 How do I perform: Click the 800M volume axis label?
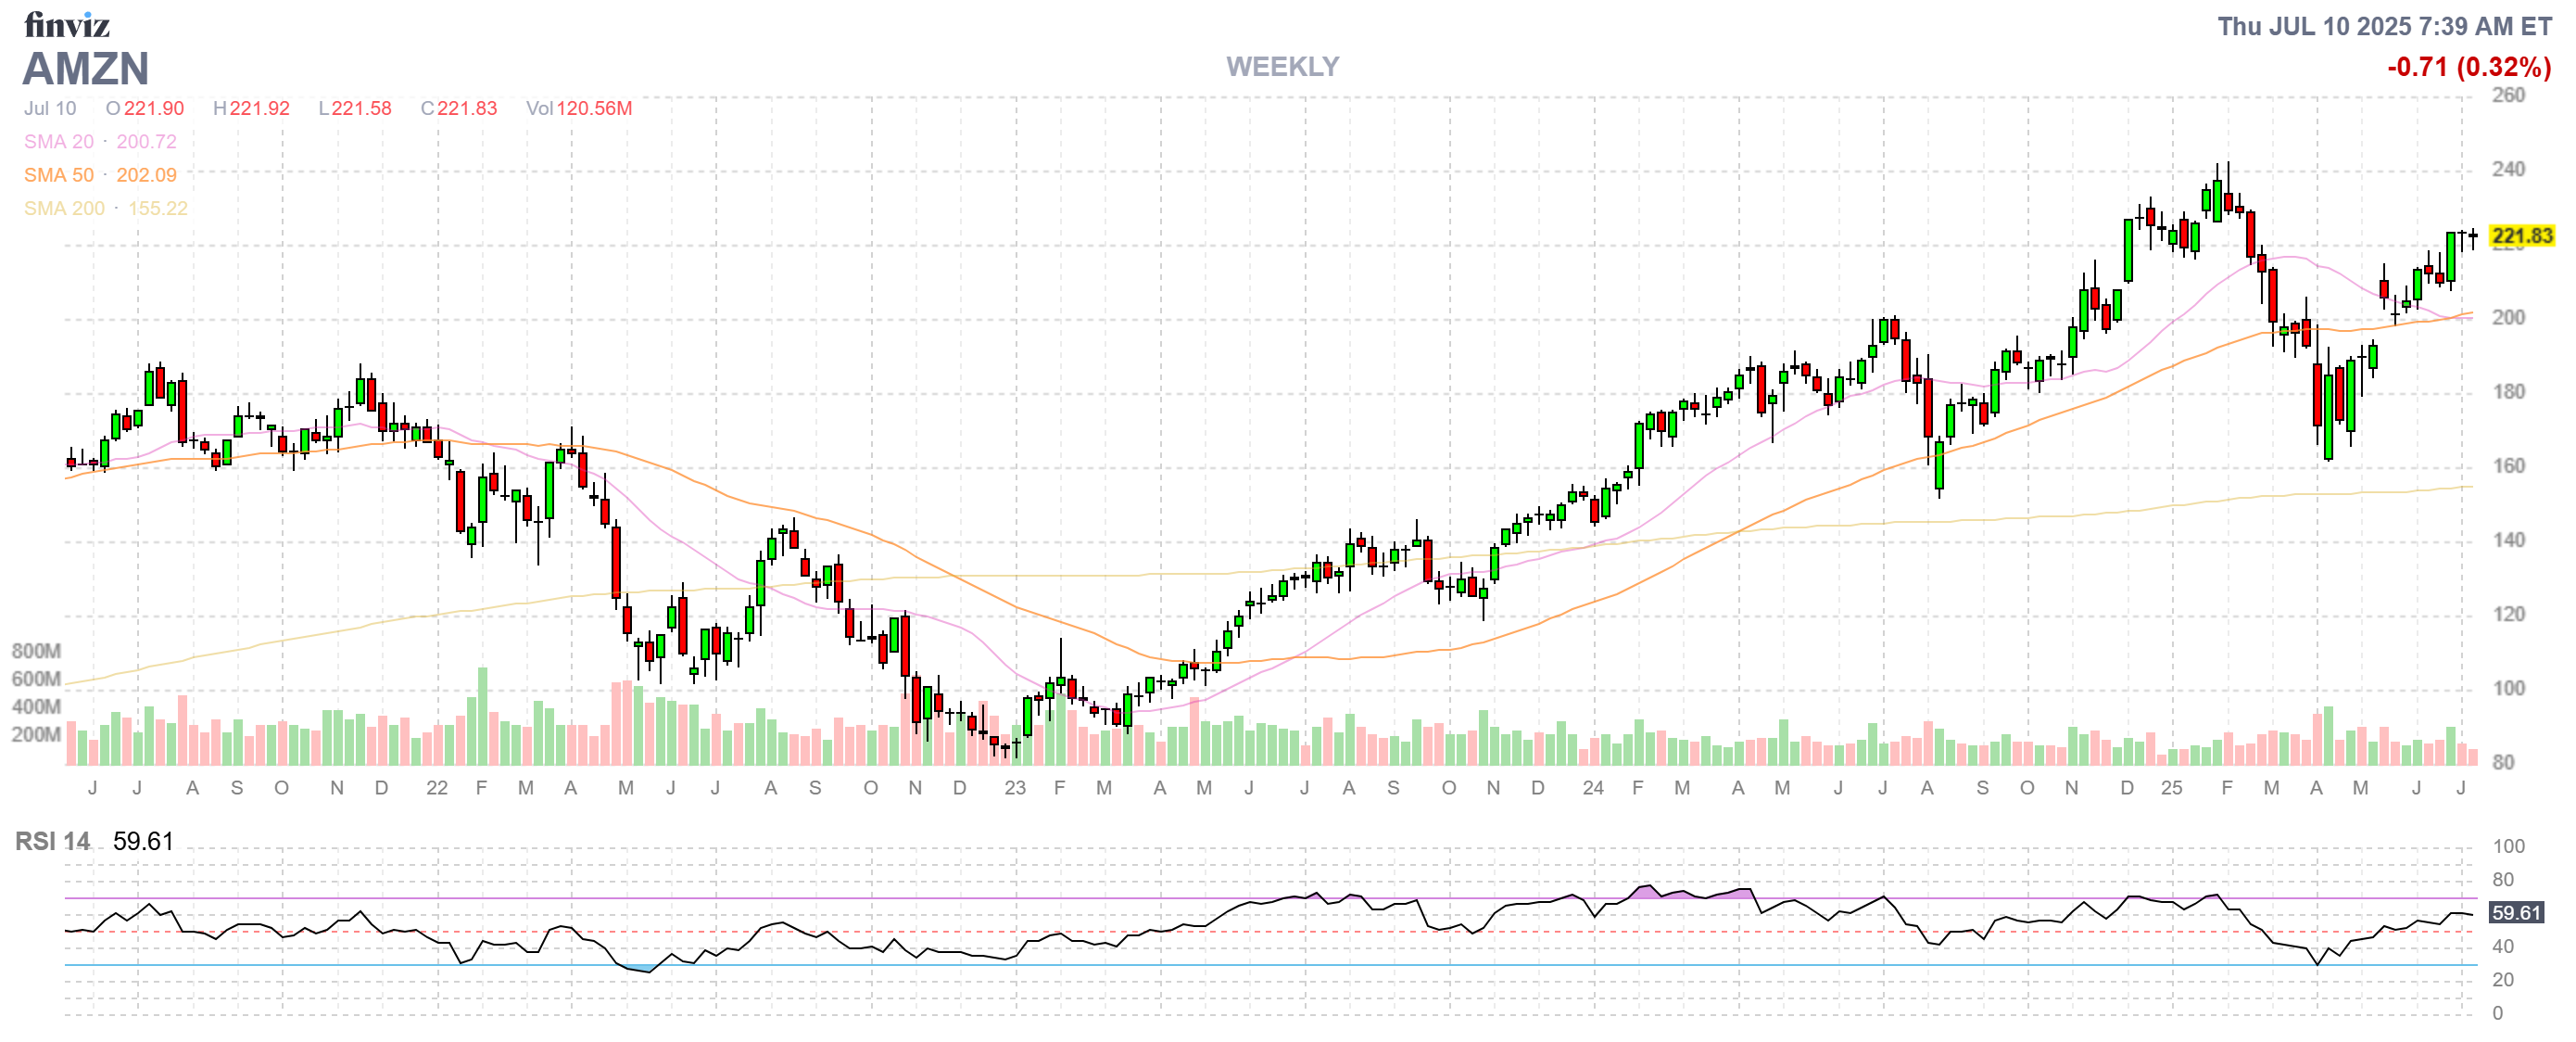36,651
